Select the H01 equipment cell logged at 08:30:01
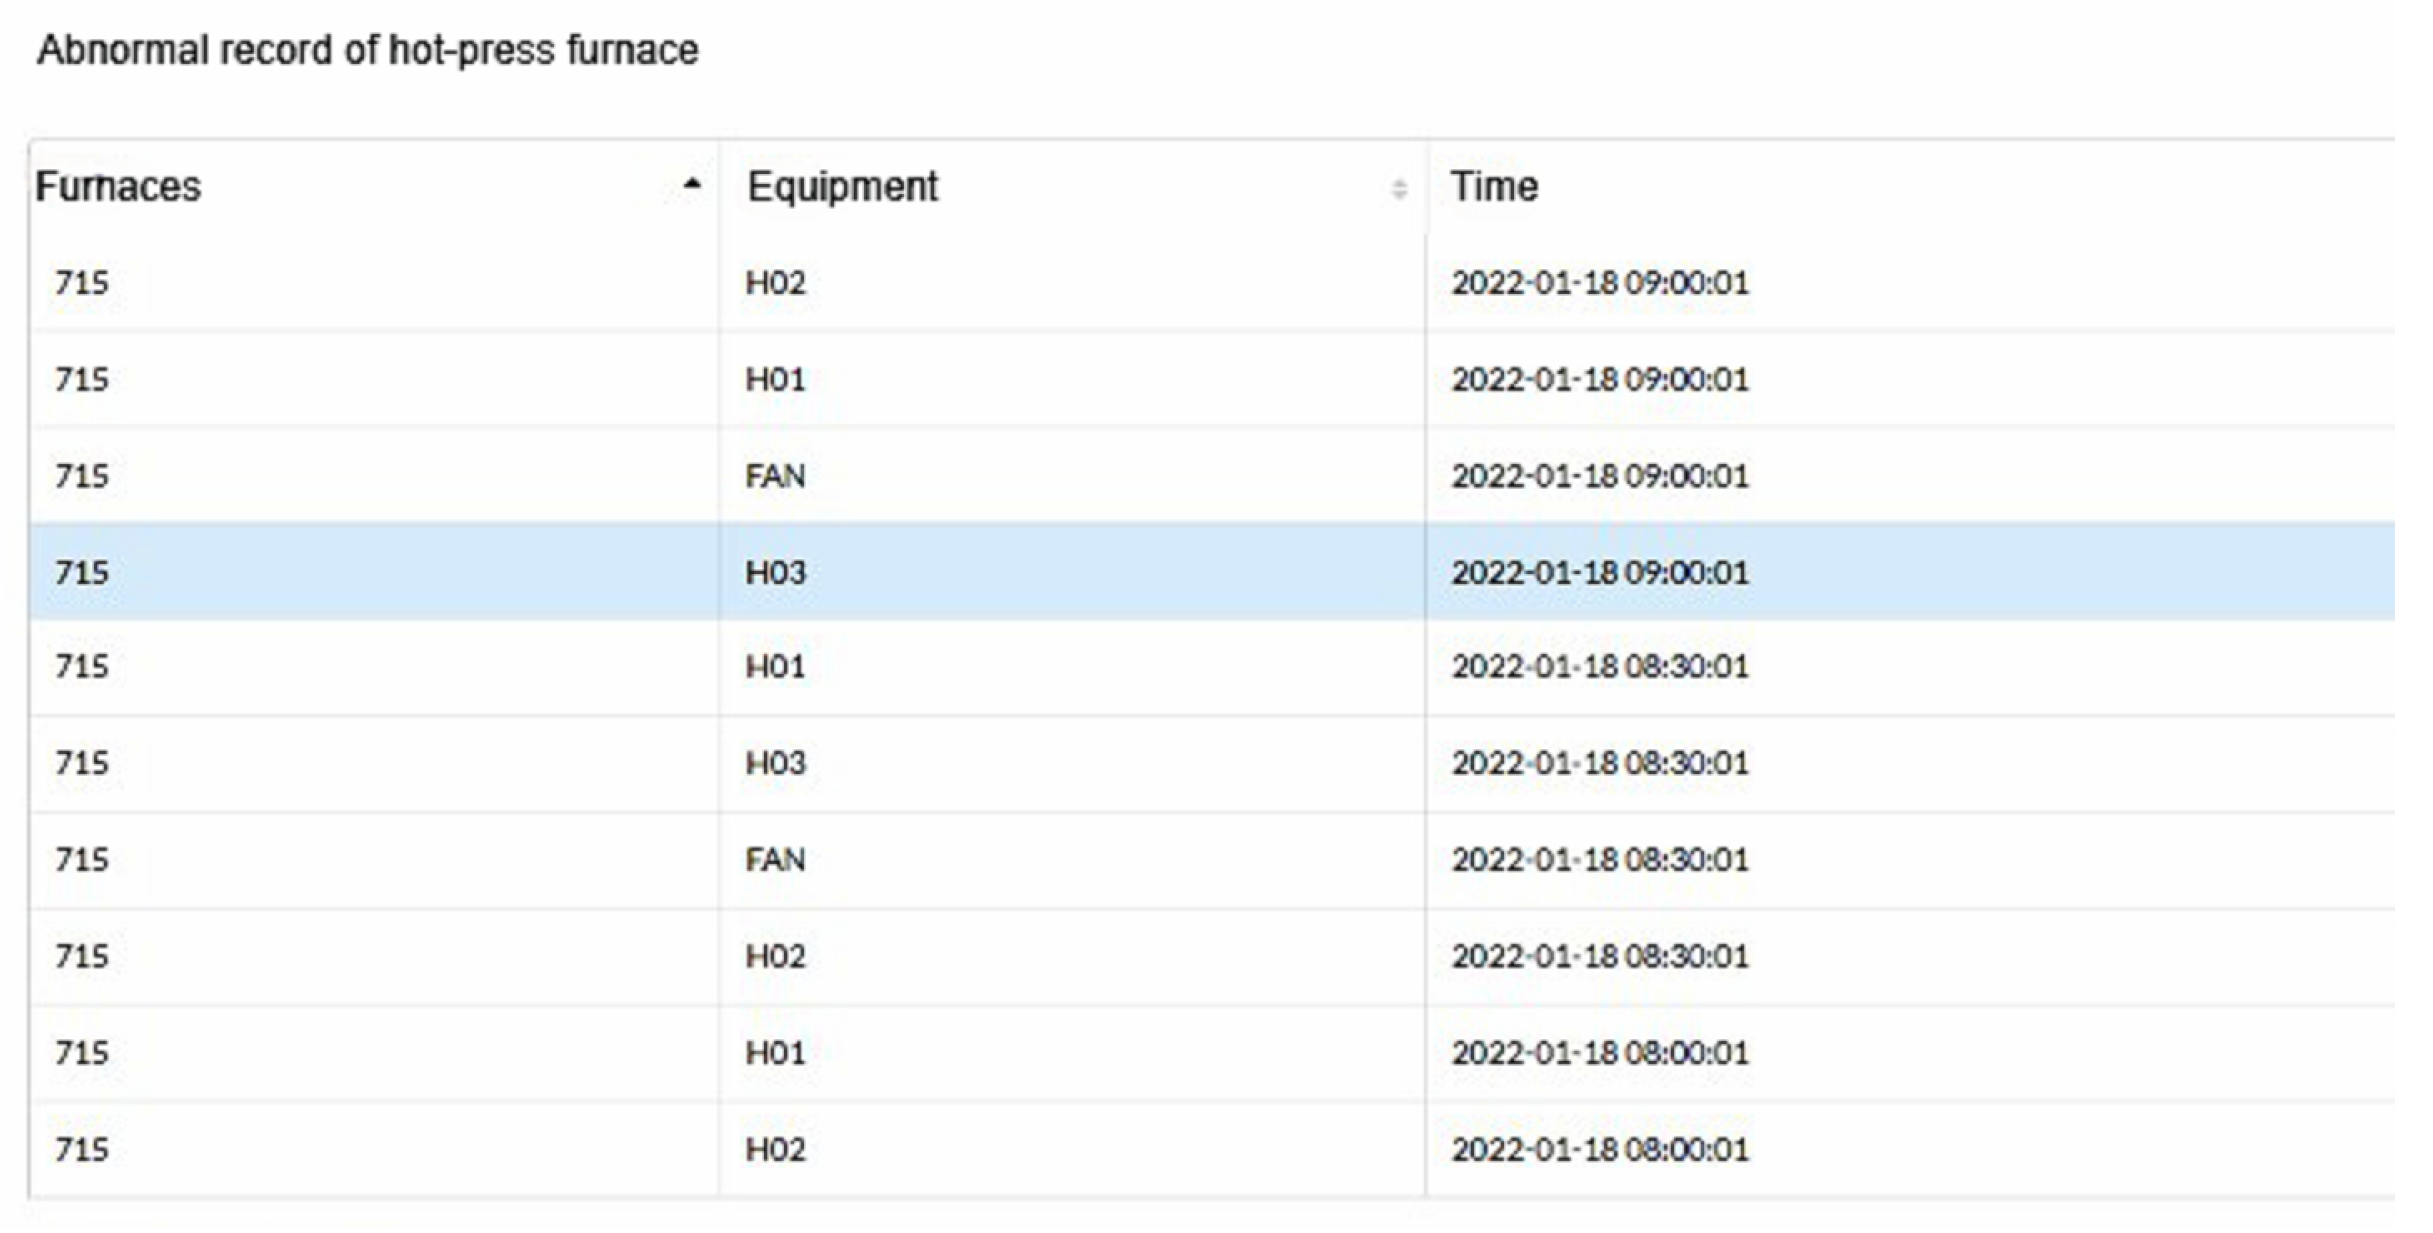This screenshot has height=1233, width=2433. (775, 667)
